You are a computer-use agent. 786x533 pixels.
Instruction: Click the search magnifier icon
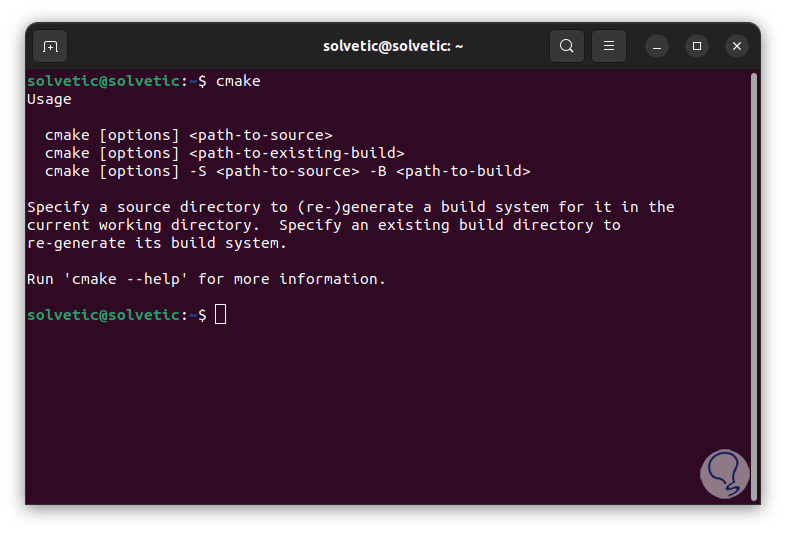(x=567, y=46)
